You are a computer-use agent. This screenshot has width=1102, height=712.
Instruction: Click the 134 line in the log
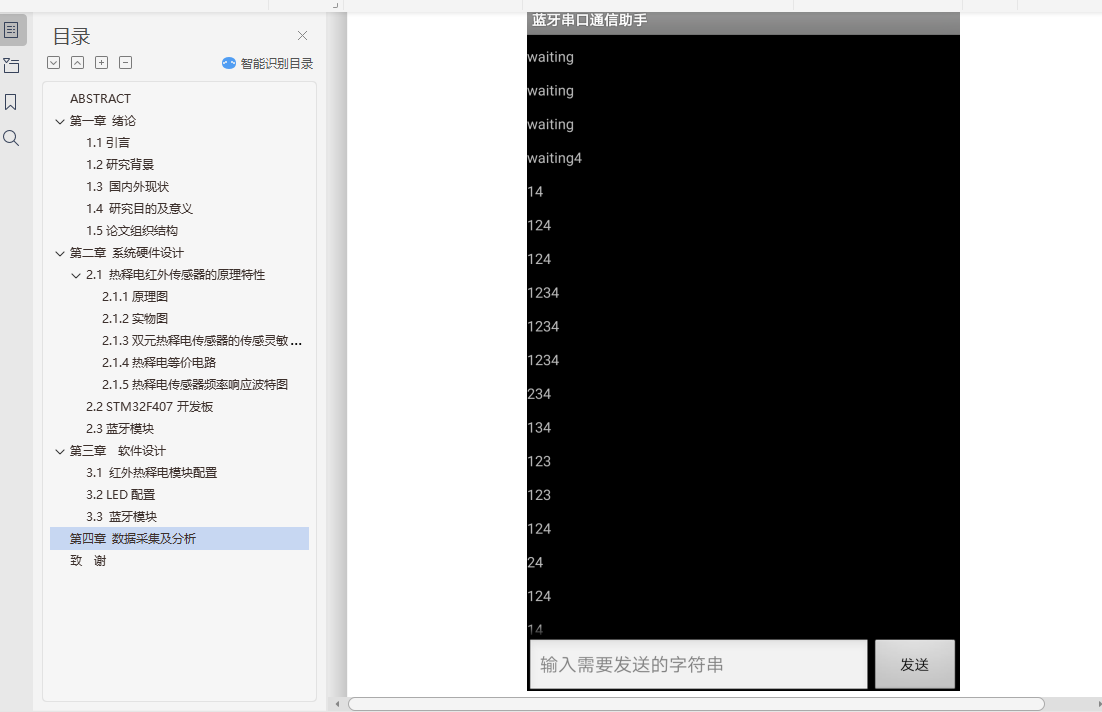click(x=539, y=428)
